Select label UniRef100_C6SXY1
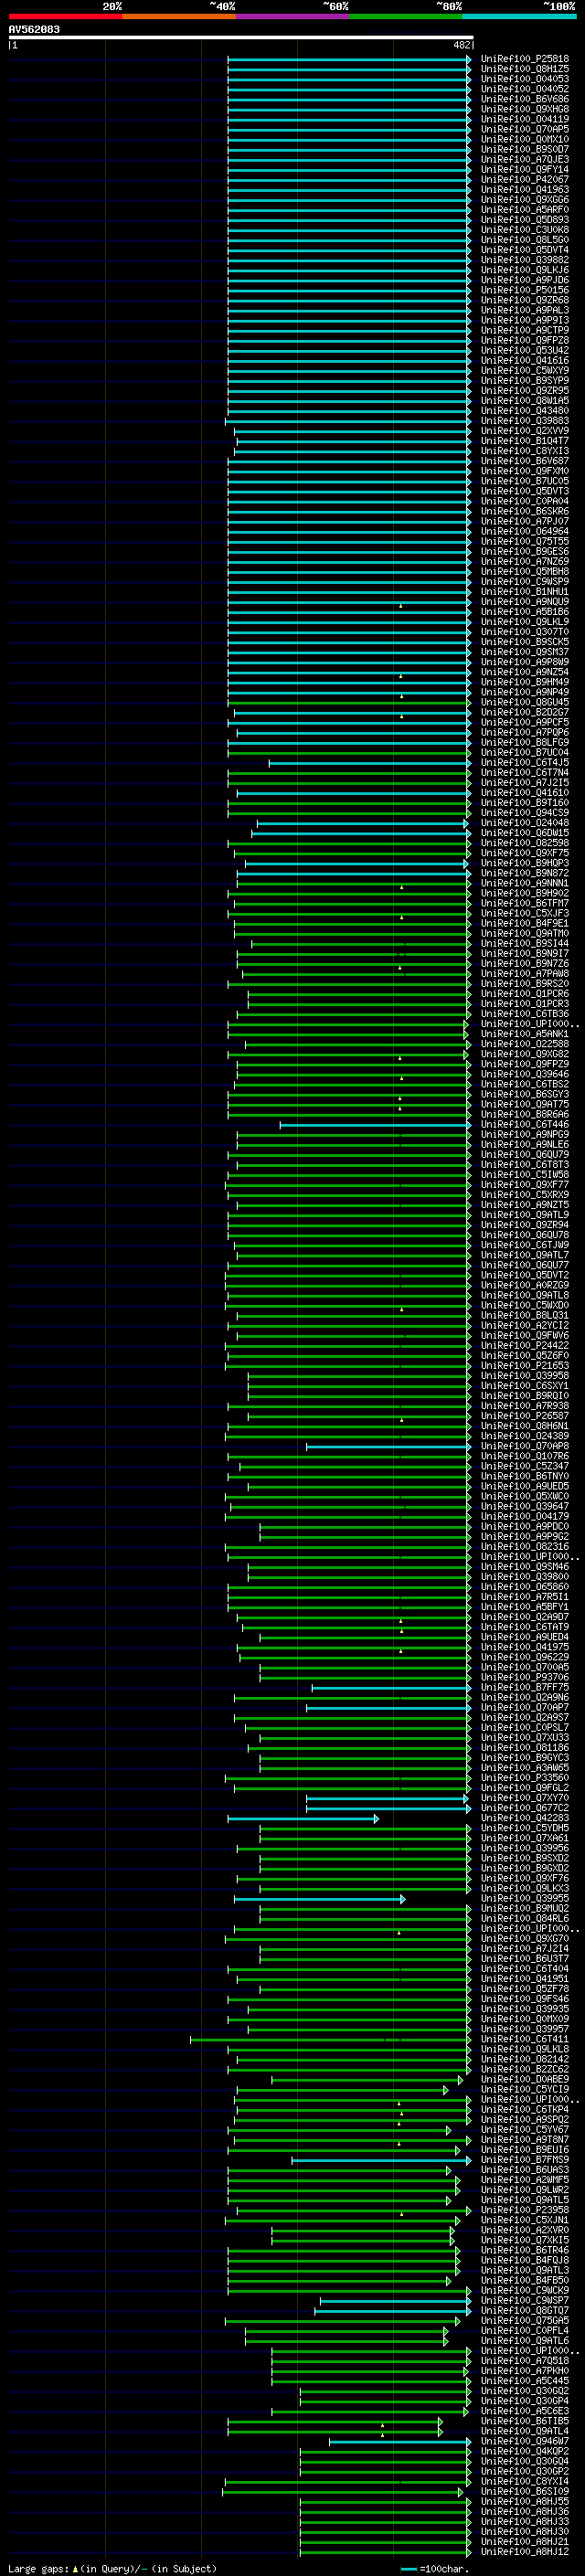585x2576 pixels. (x=524, y=1386)
